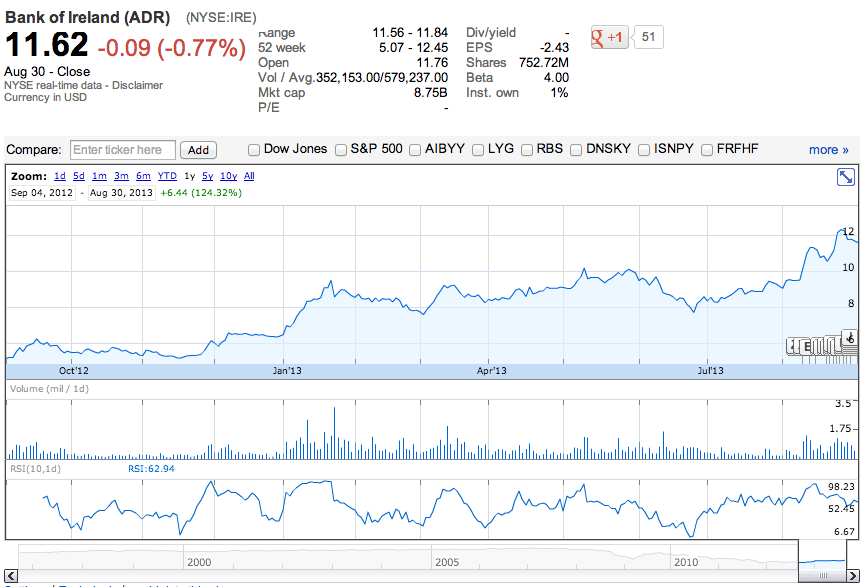Image resolution: width=863 pixels, height=587 pixels.
Task: Zoom the chart to 5y
Action: pyautogui.click(x=207, y=176)
